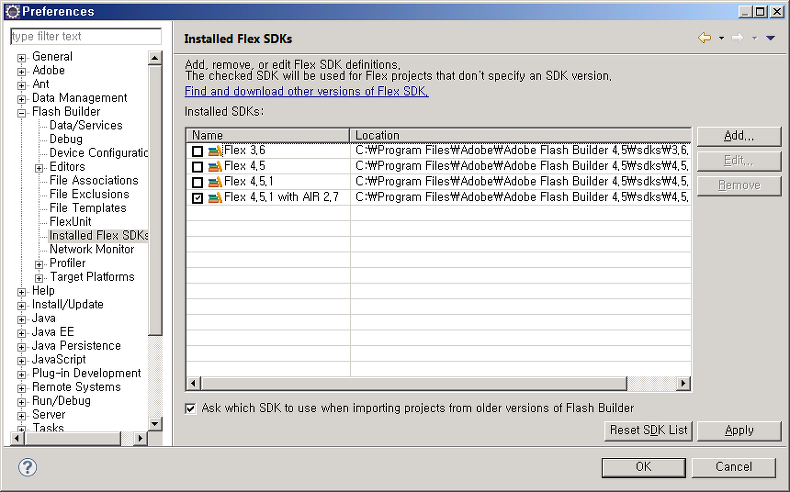Click the forward navigation arrow icon
The height and width of the screenshot is (492, 790).
tap(738, 38)
